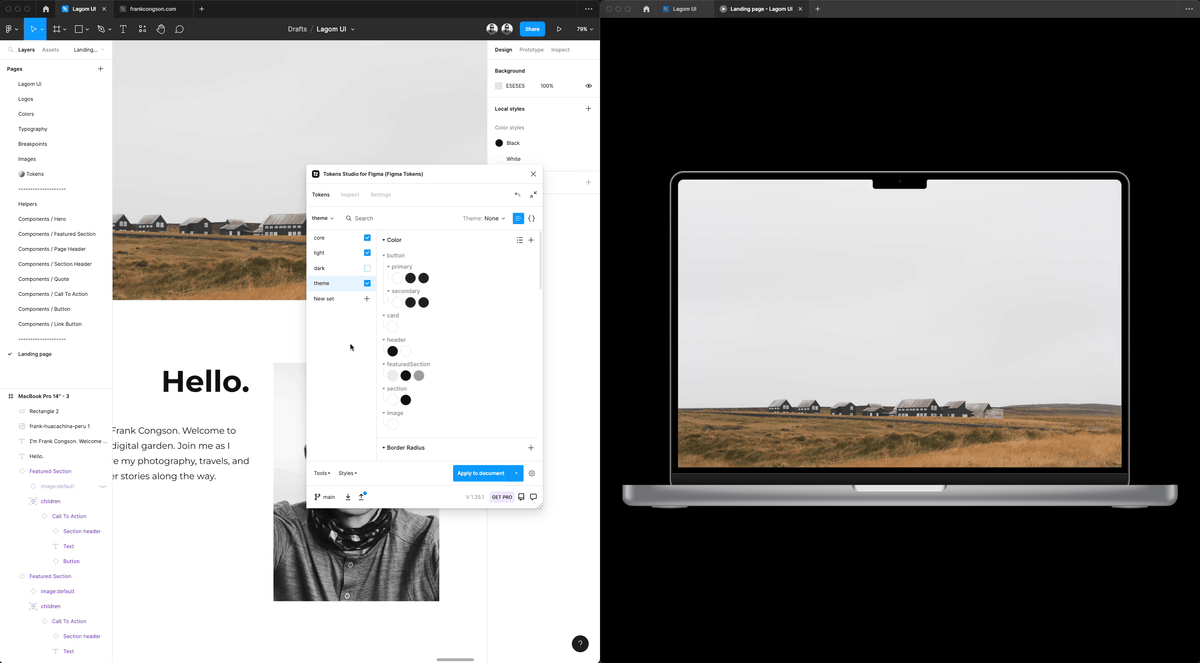Toggle Color tokens list display
This screenshot has height=663, width=1200.
click(x=520, y=240)
